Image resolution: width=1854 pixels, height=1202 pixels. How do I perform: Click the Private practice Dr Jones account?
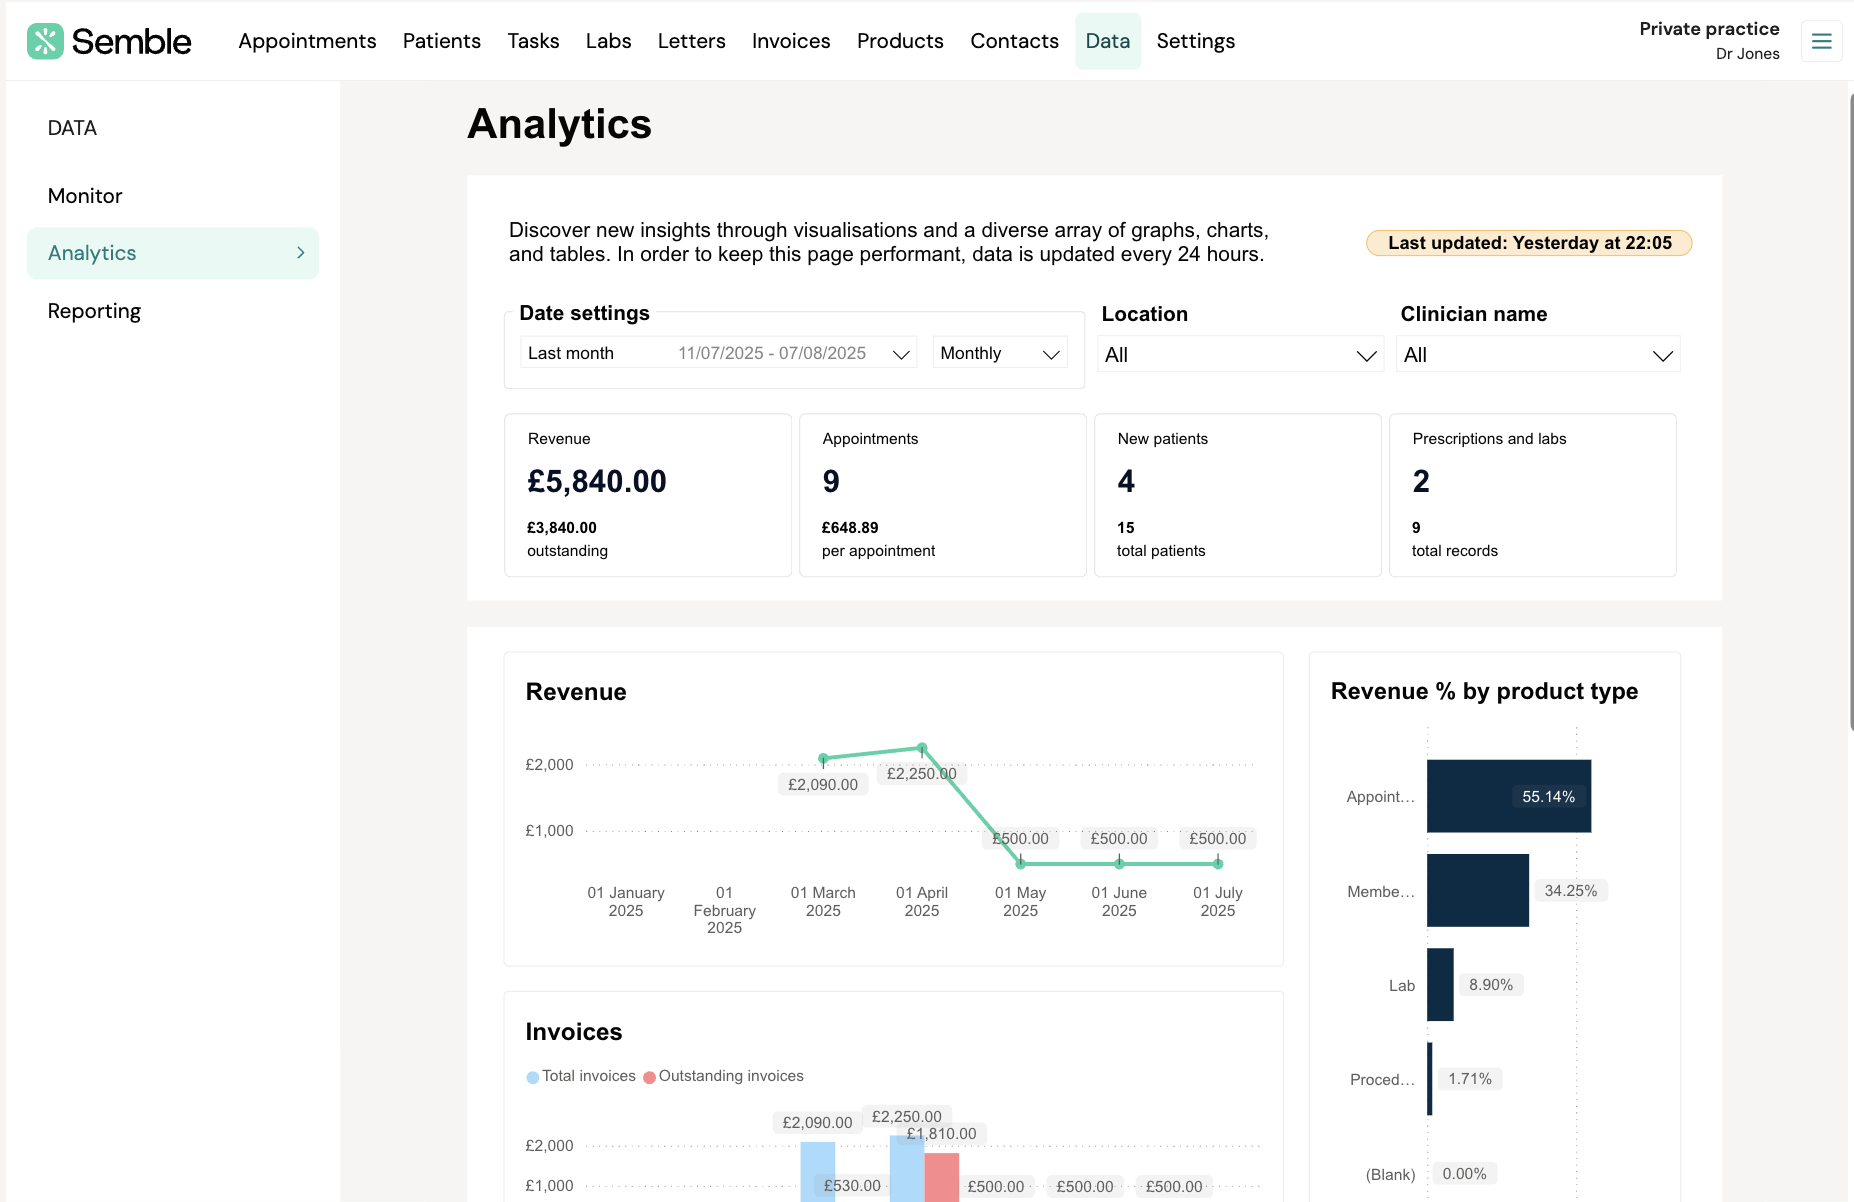1708,41
